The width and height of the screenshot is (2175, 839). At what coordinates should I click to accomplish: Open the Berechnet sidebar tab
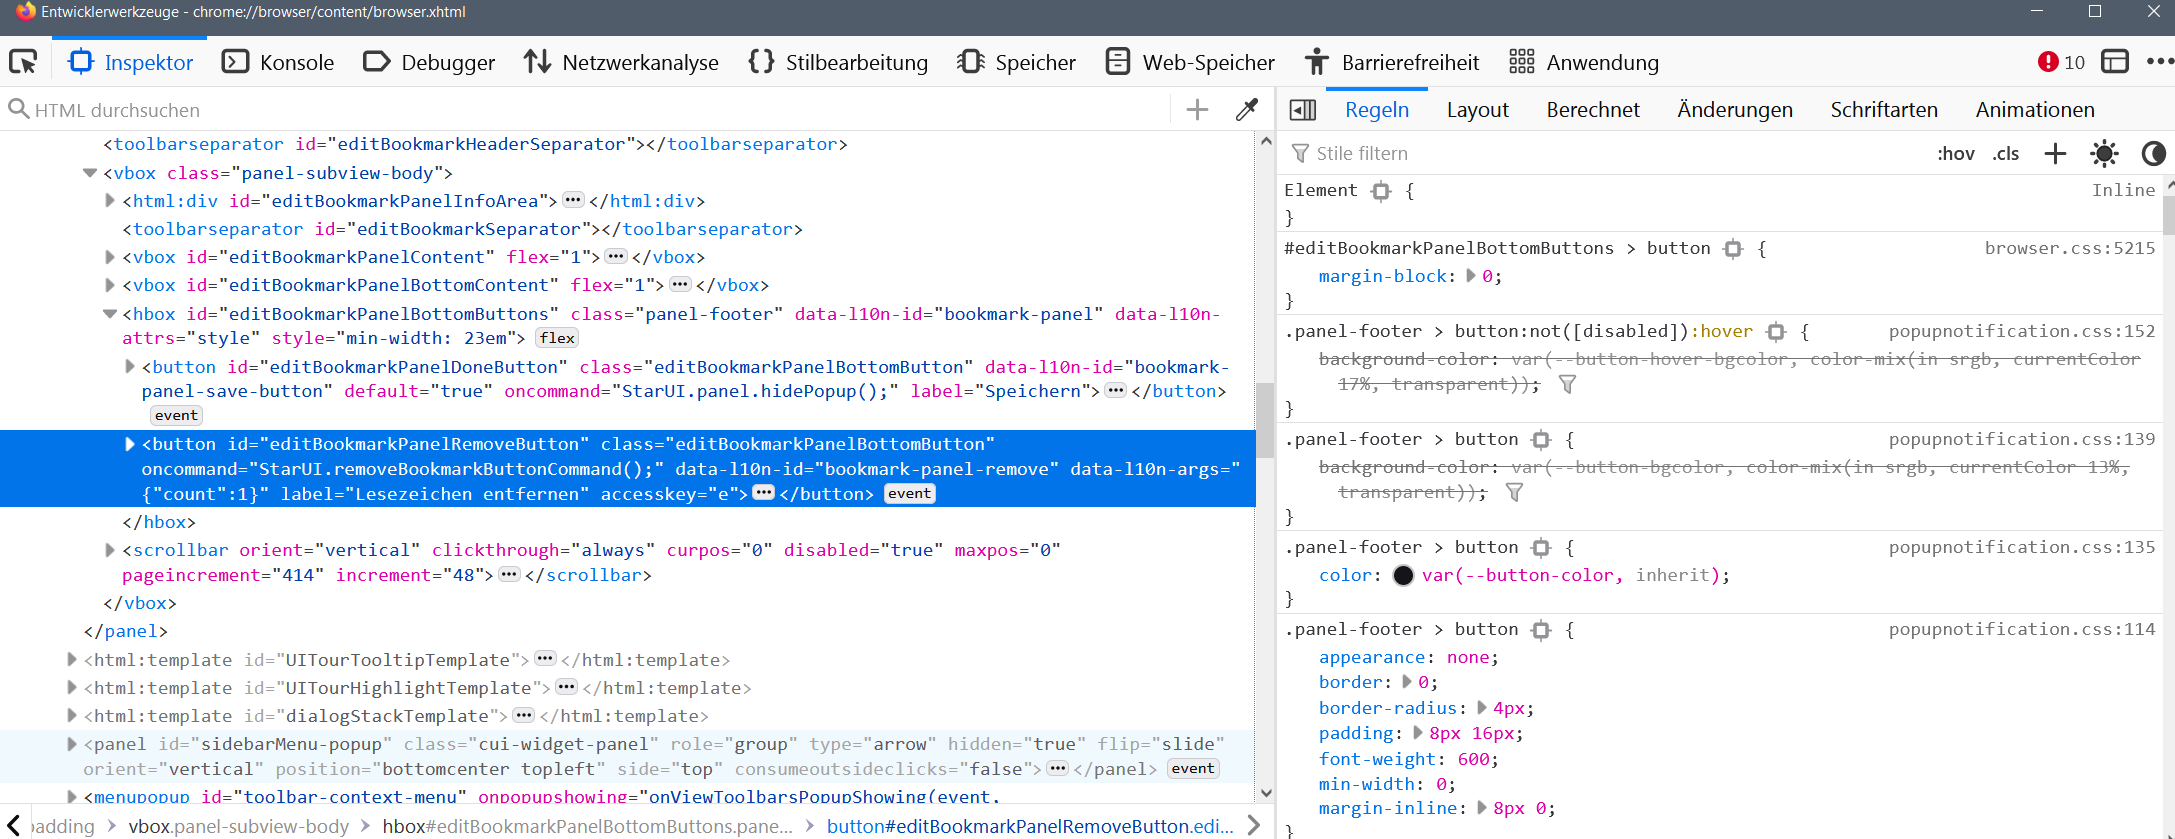1592,110
